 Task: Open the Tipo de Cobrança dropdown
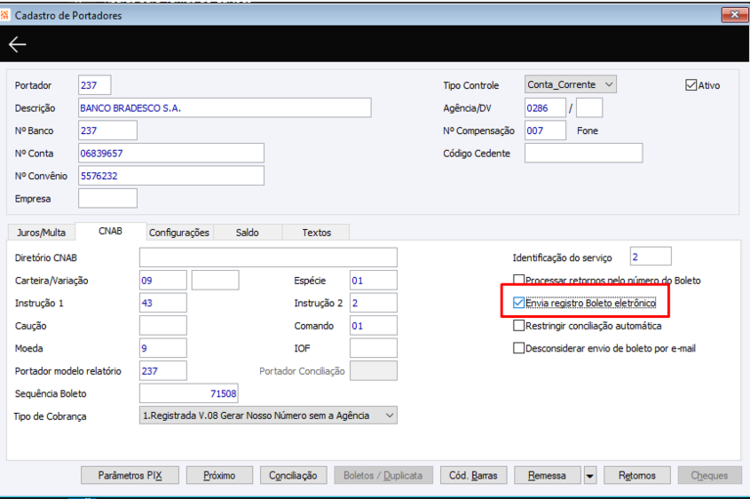(x=268, y=415)
